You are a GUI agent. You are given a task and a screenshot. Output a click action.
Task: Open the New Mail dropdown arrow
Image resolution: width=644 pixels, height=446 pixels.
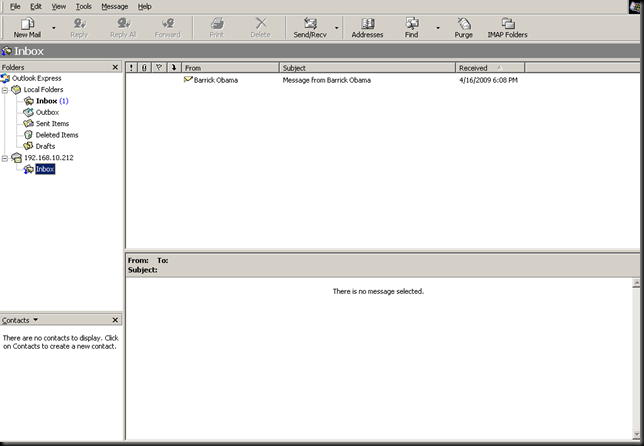tap(54, 28)
